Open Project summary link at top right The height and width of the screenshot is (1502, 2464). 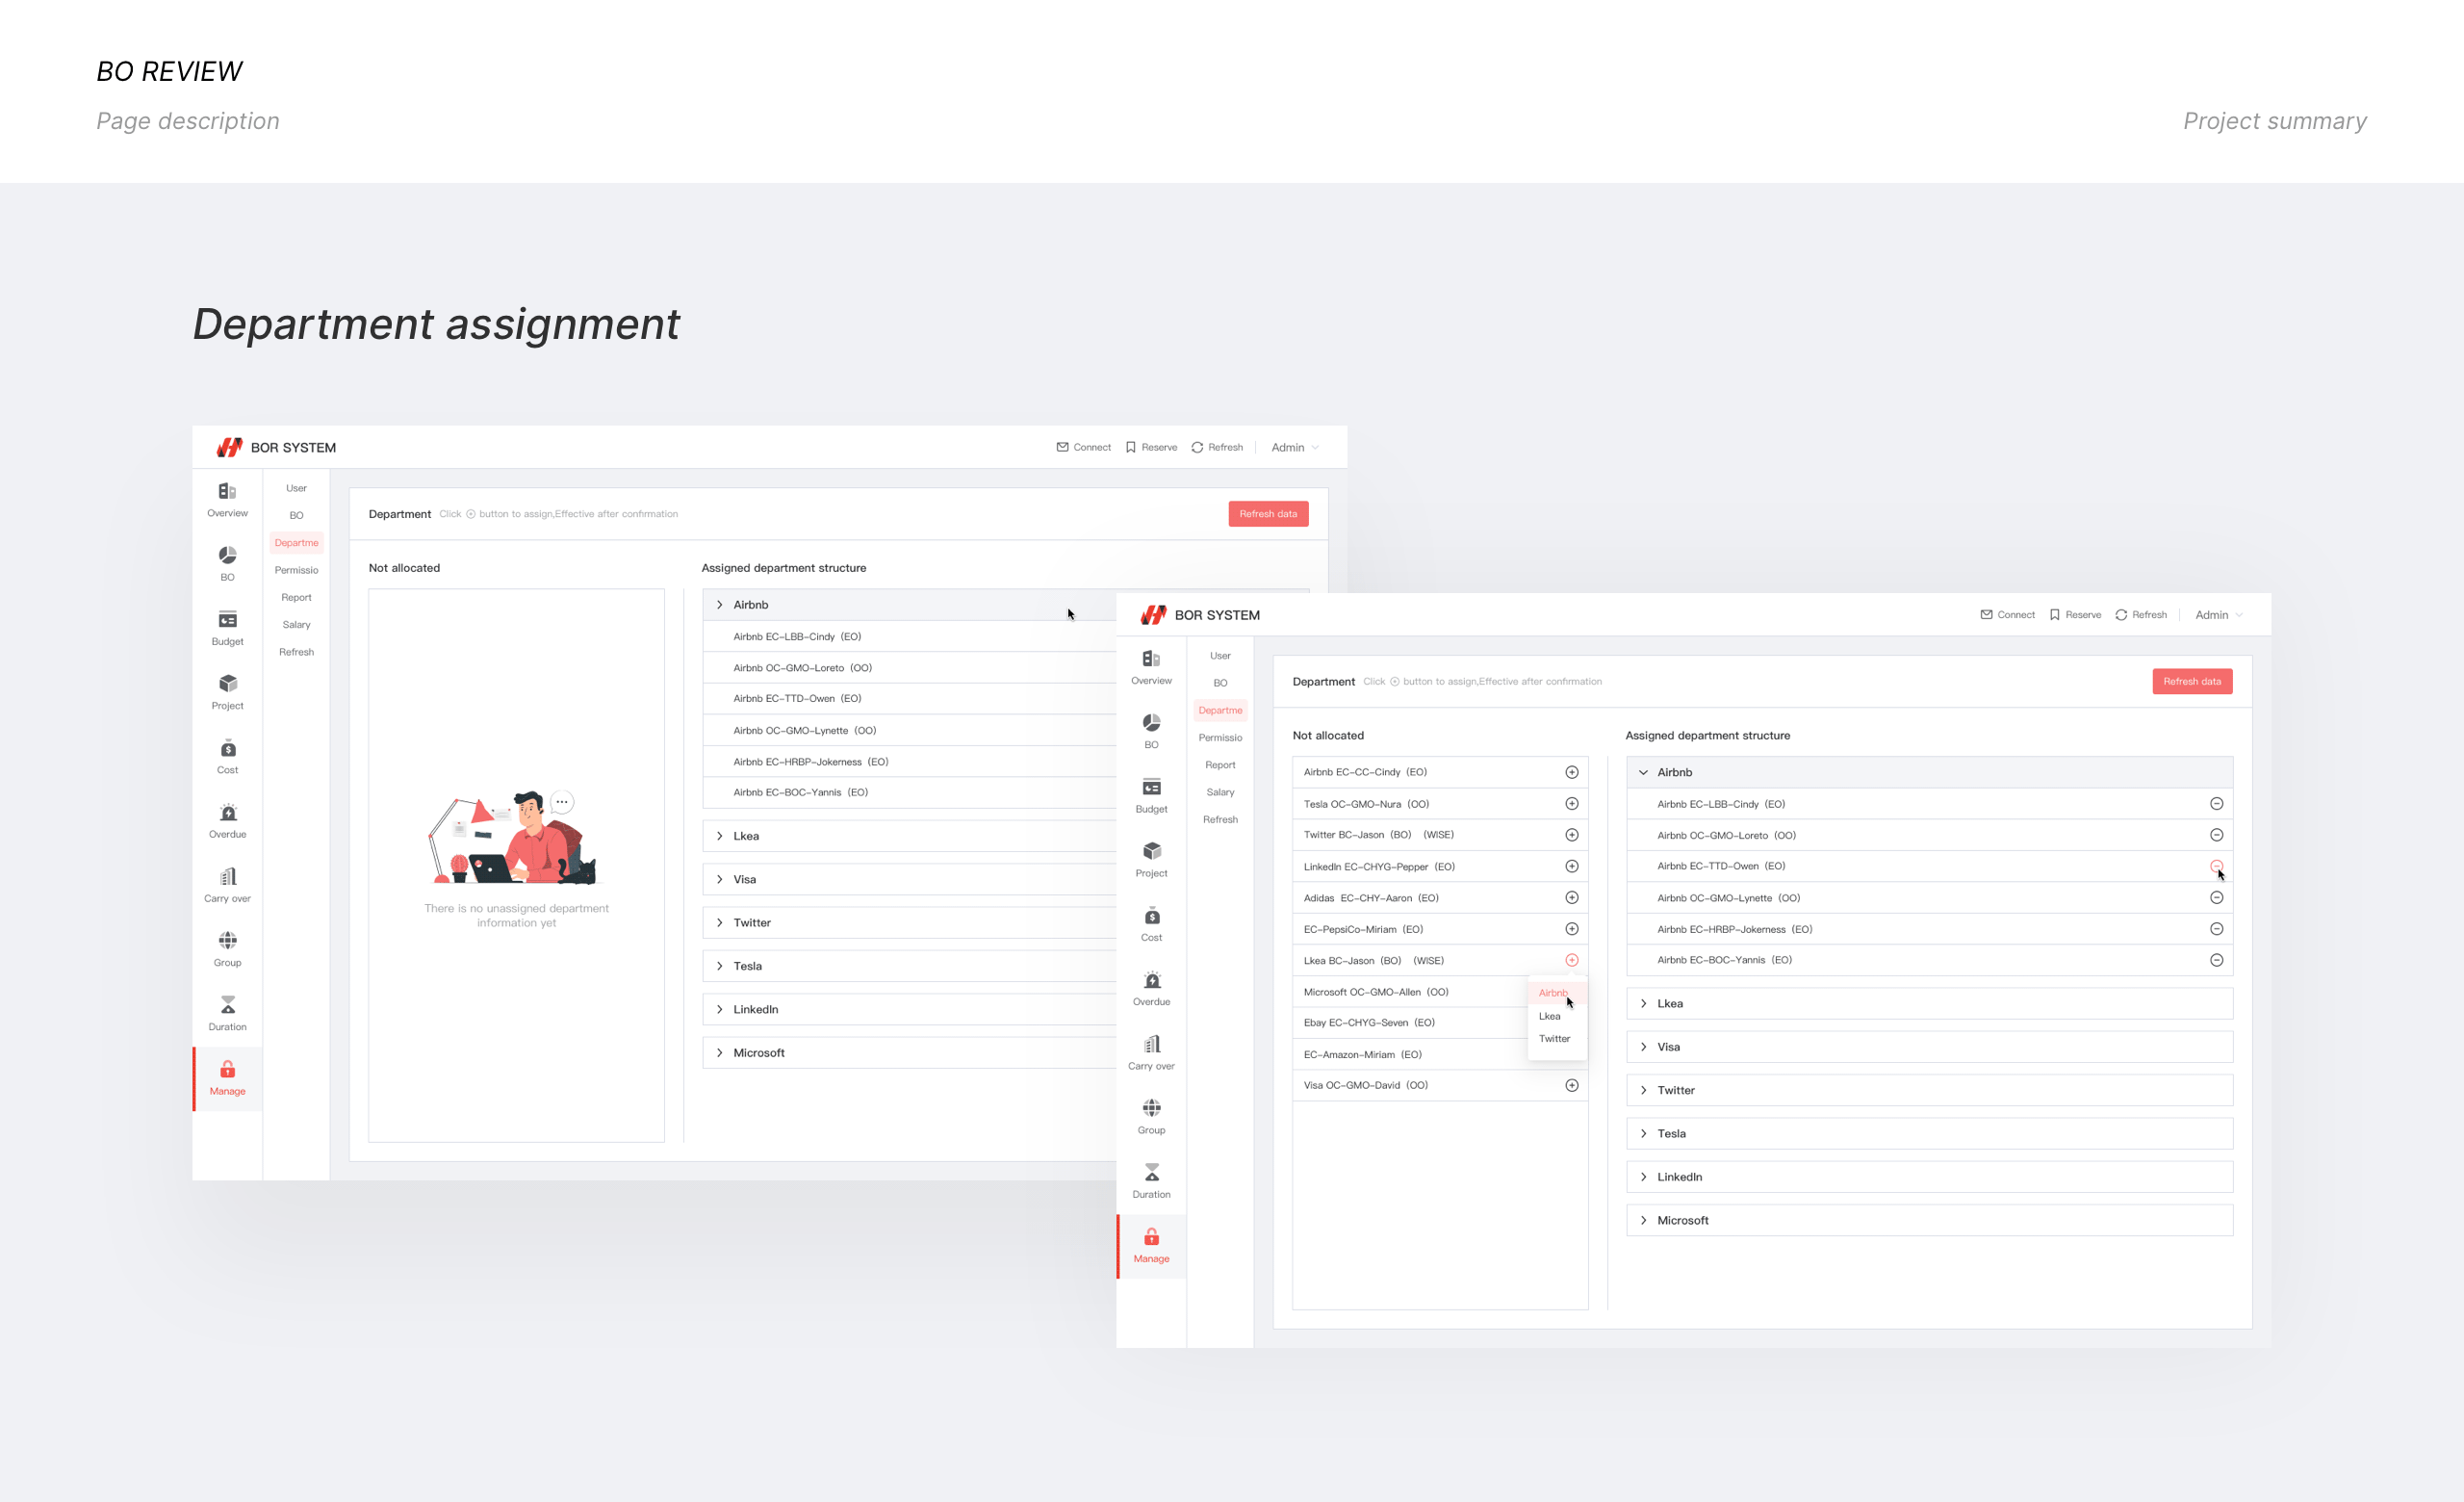2274,121
